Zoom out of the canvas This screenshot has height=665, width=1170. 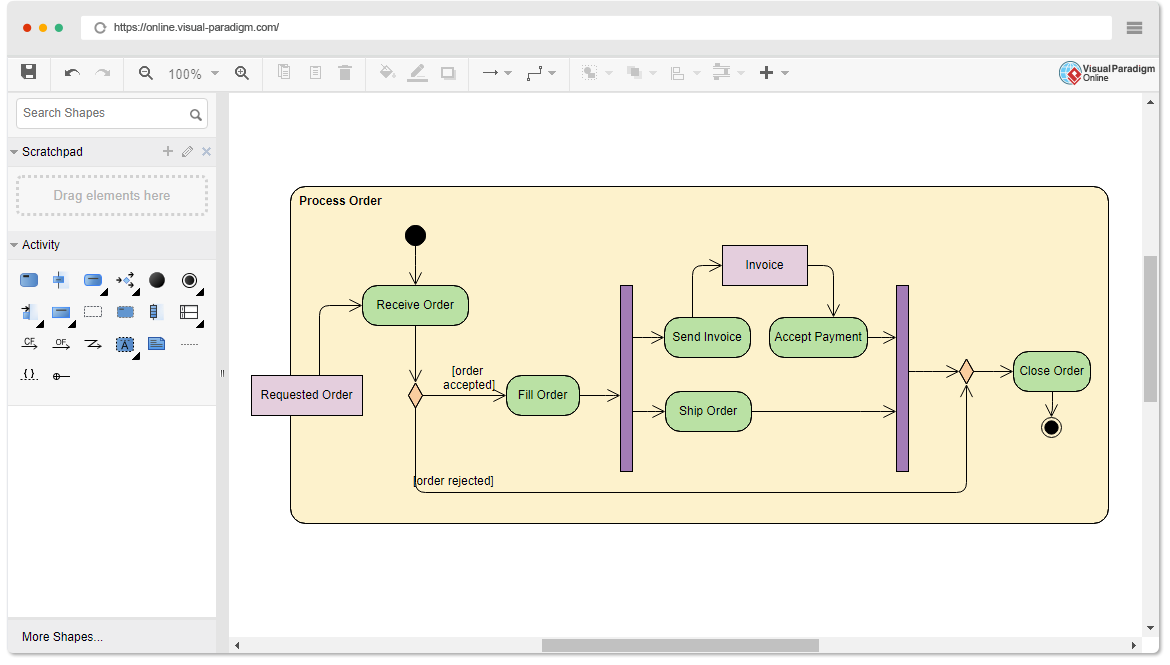146,72
